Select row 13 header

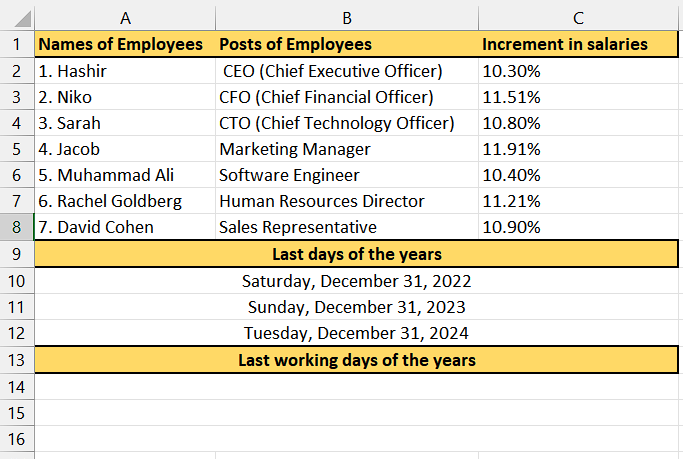tap(17, 360)
